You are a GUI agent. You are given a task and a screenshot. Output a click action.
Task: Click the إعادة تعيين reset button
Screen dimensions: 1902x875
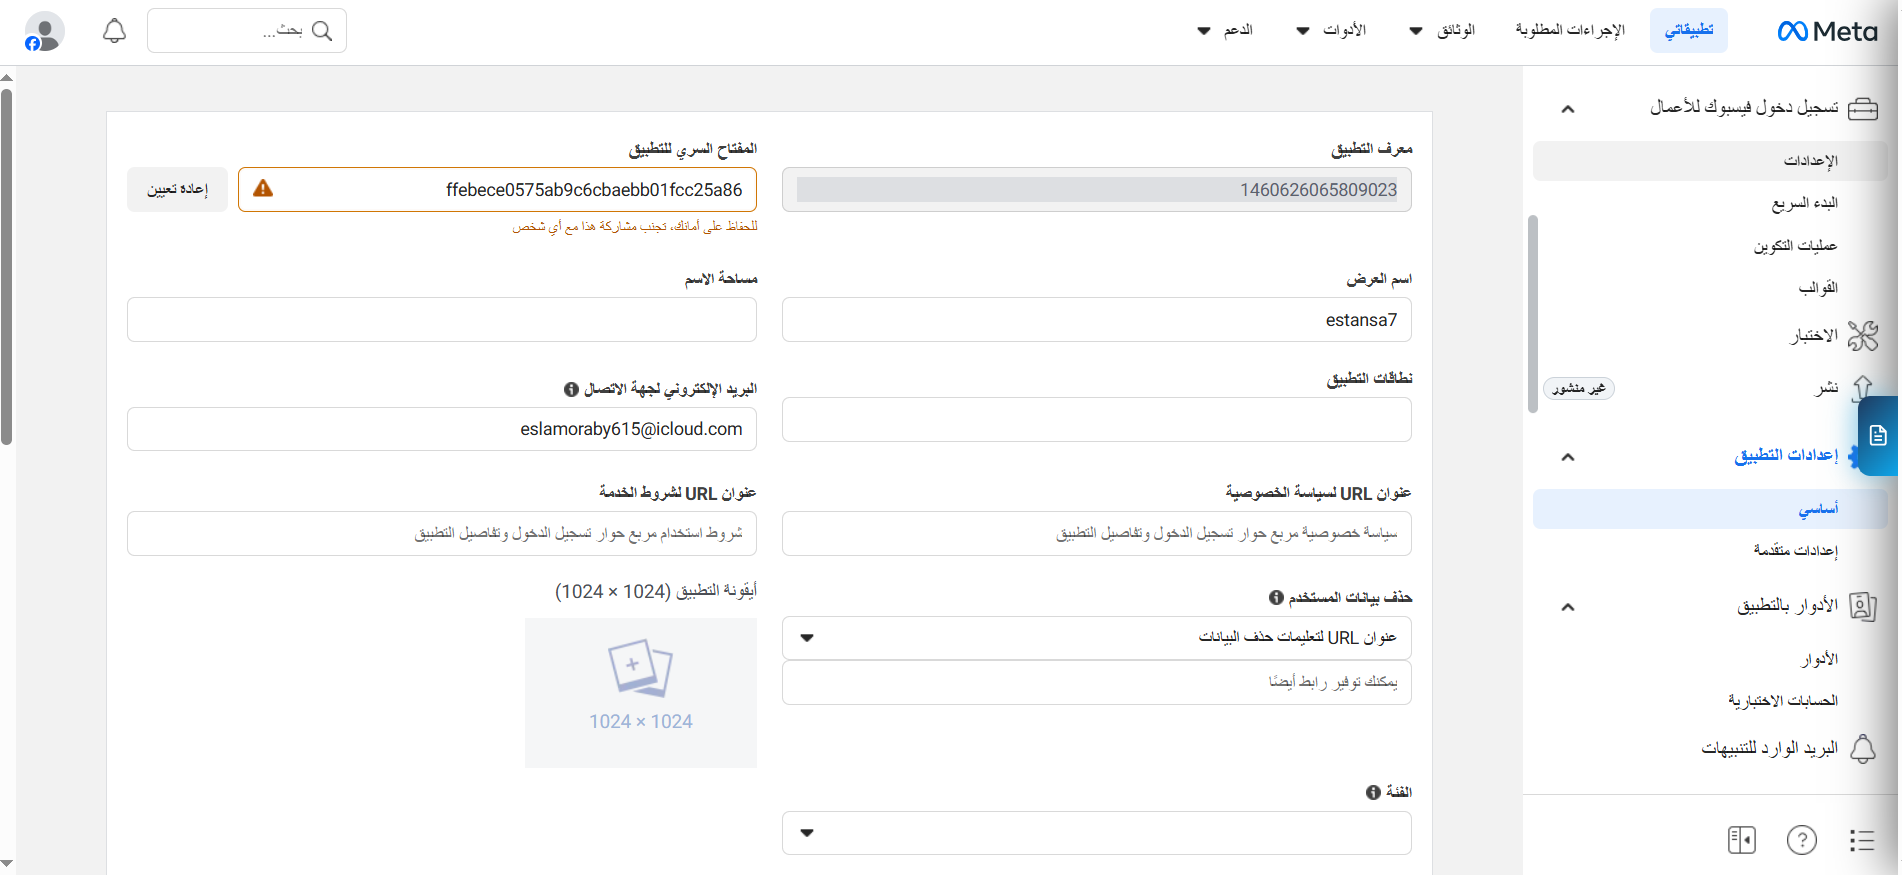(177, 189)
